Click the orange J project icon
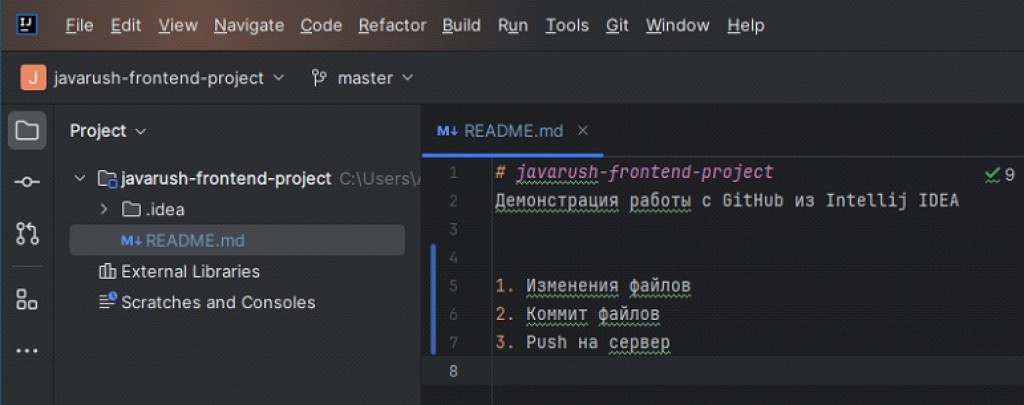 [x=33, y=78]
